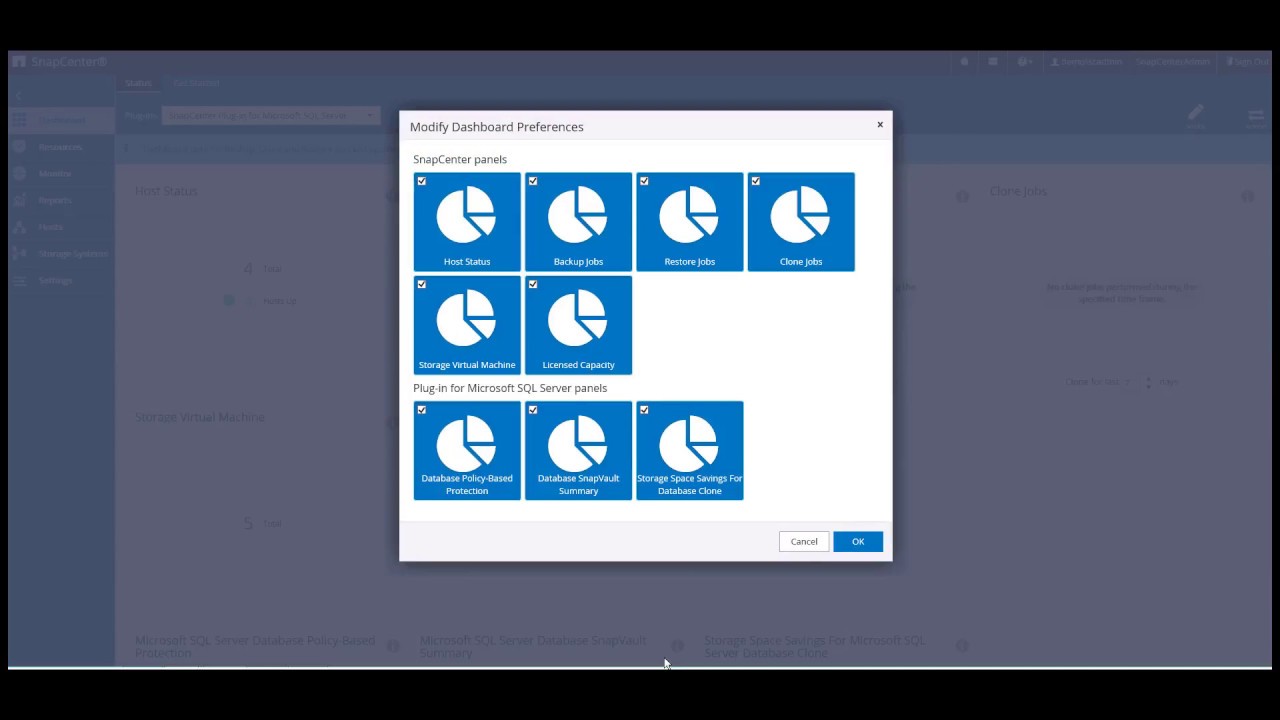Click the Host Status pie chart tile
Screen dimensions: 1280x720
click(x=467, y=222)
